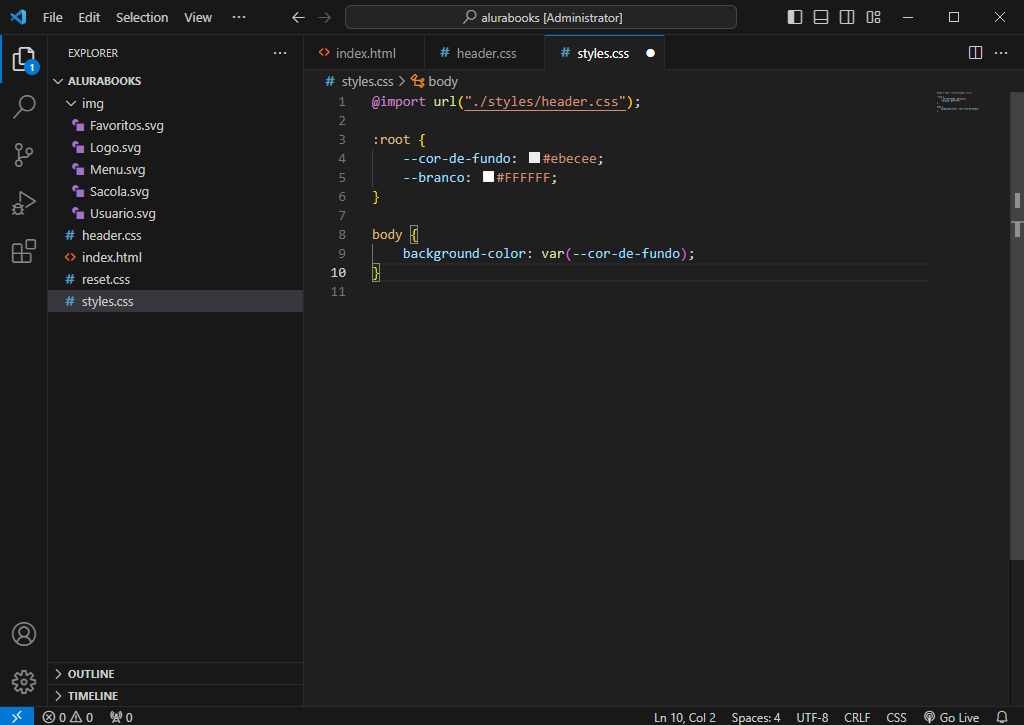Screen dimensions: 1024x725
Task: Toggle the primary side bar
Action: (x=795, y=18)
